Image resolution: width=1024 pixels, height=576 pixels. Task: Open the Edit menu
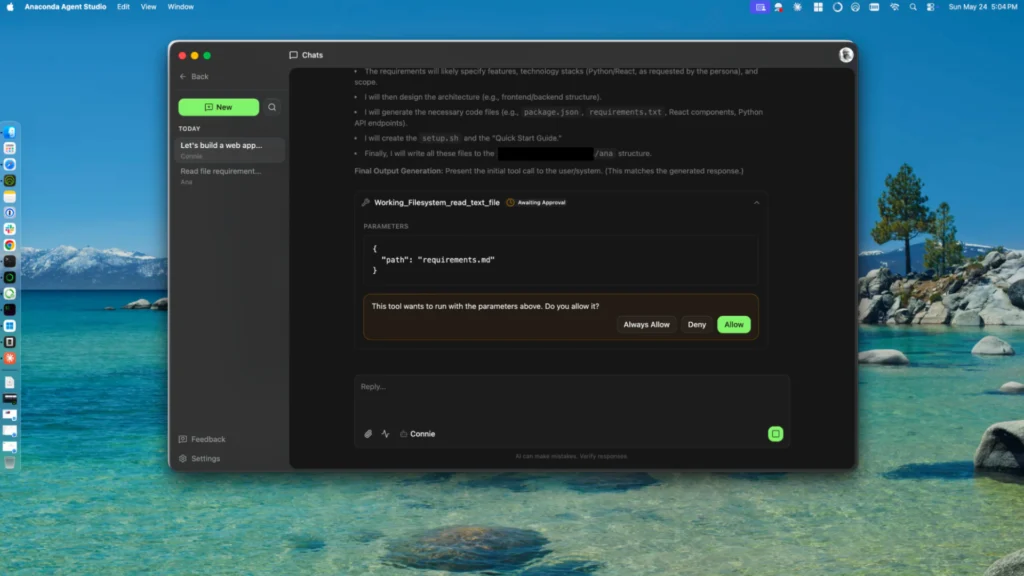(x=123, y=7)
